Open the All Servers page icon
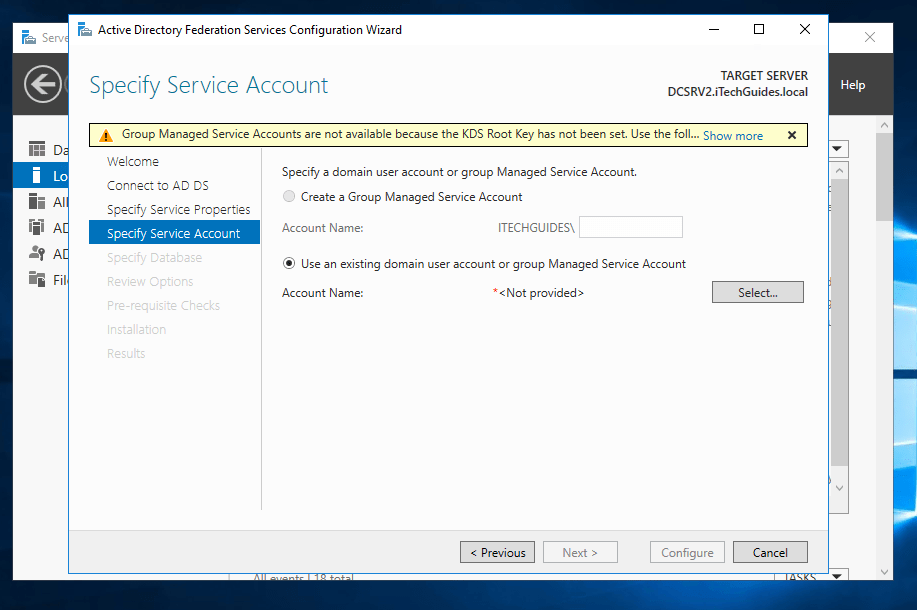The height and width of the screenshot is (610, 917). coord(37,201)
